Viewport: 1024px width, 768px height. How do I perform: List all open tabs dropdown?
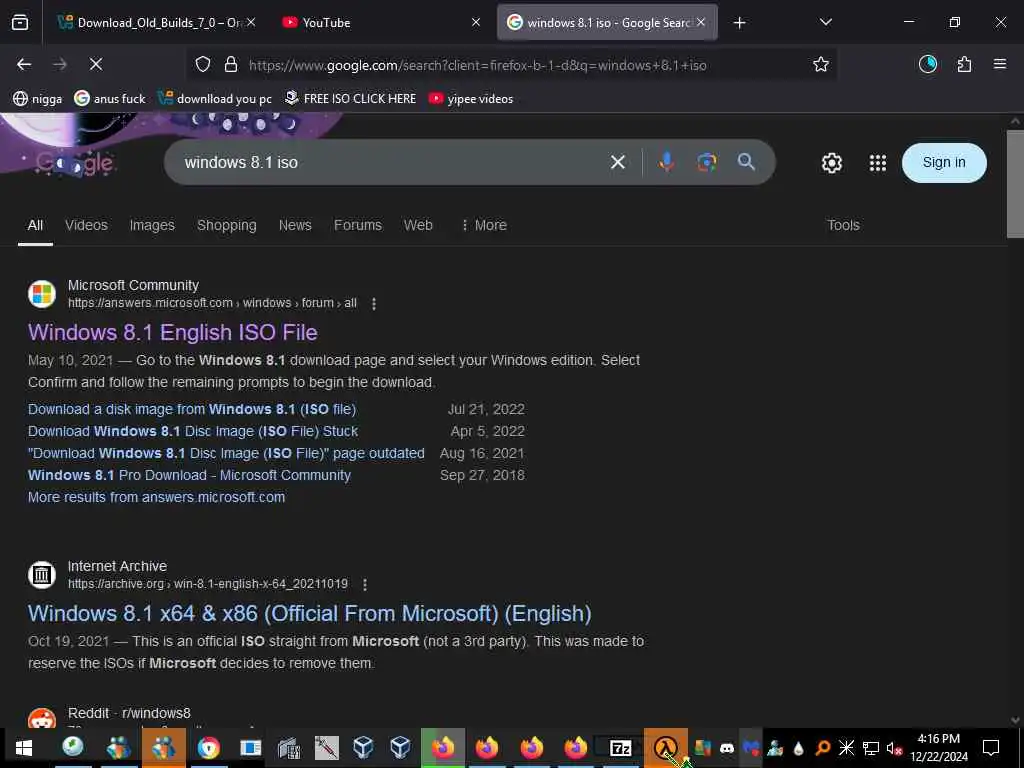click(825, 22)
